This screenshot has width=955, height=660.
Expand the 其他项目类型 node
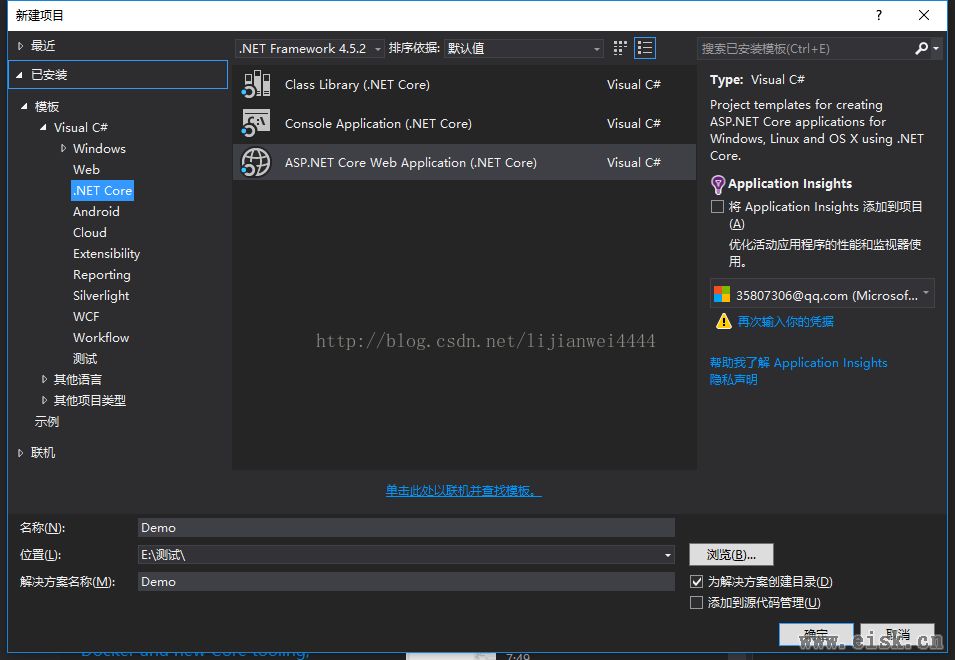click(x=44, y=400)
